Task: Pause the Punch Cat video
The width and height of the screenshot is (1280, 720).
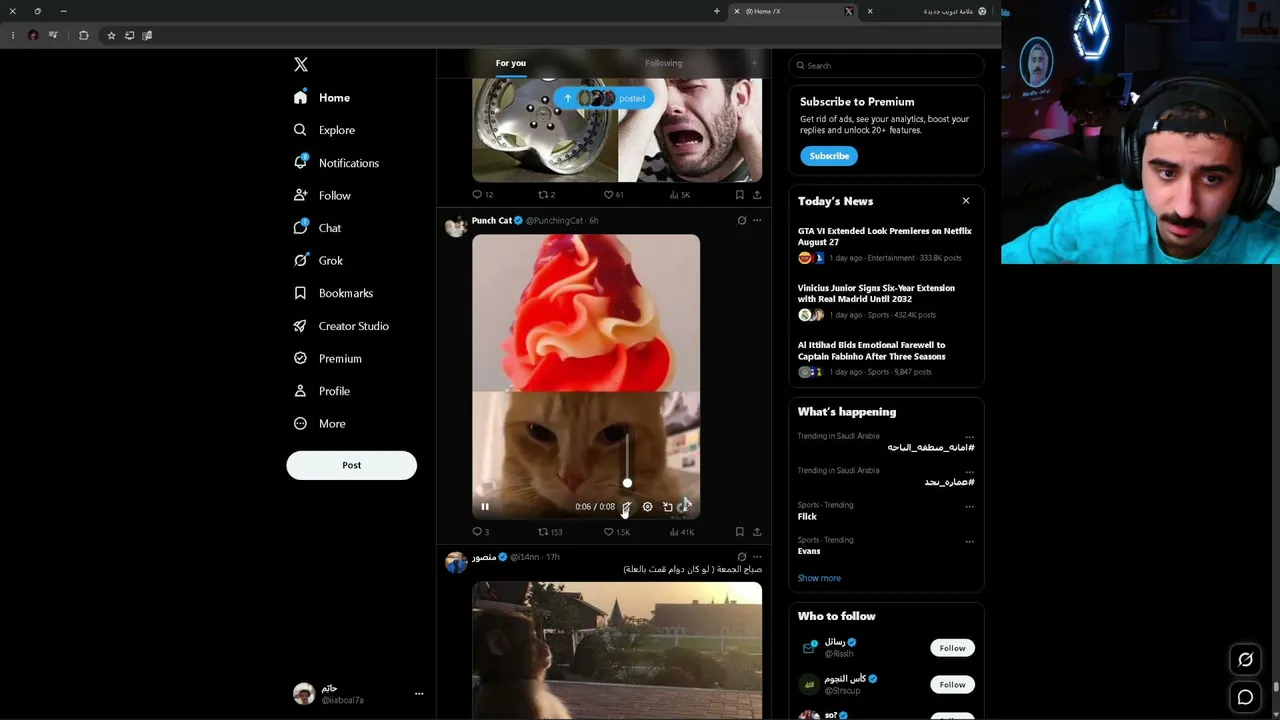Action: [485, 507]
